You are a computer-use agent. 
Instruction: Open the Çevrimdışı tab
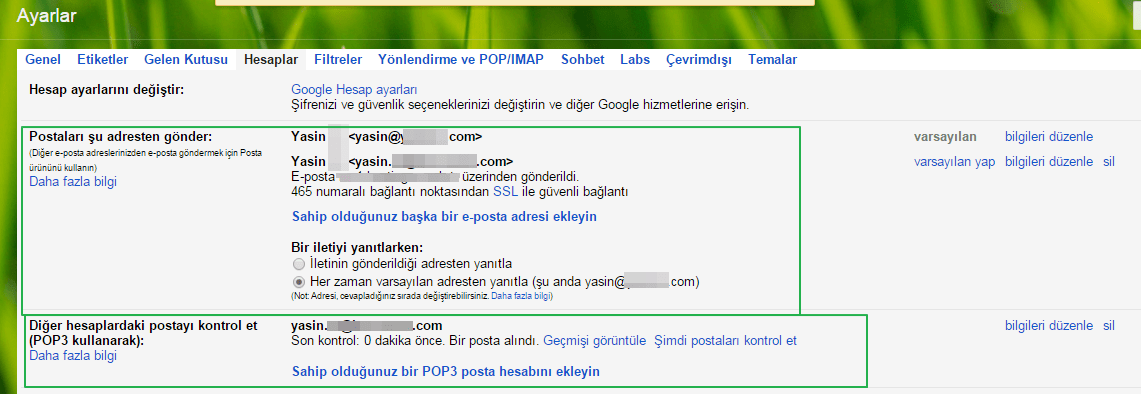click(x=699, y=60)
